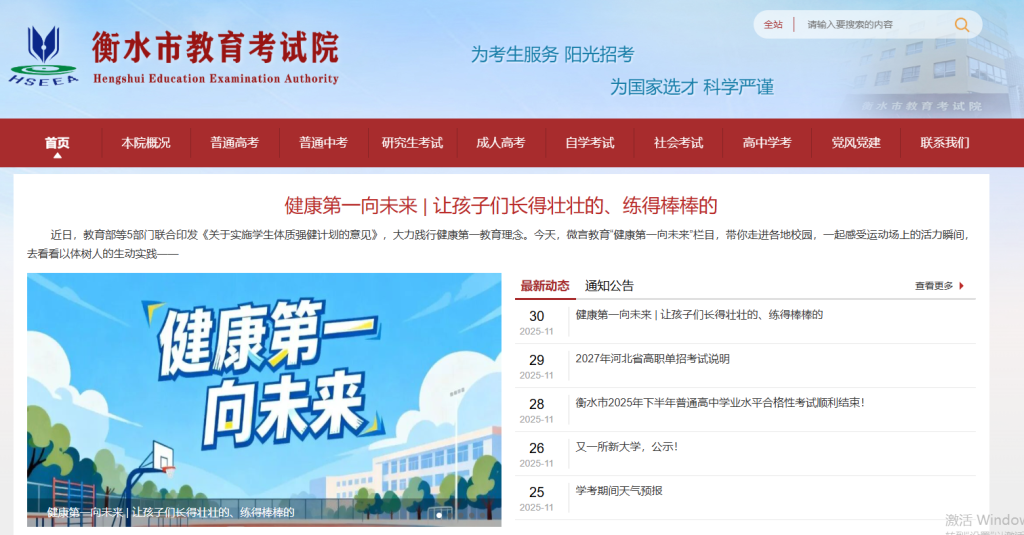1024x535 pixels.
Task: Open 衡水市2025年下半年普通高中学业水平 news item
Action: tap(720, 402)
